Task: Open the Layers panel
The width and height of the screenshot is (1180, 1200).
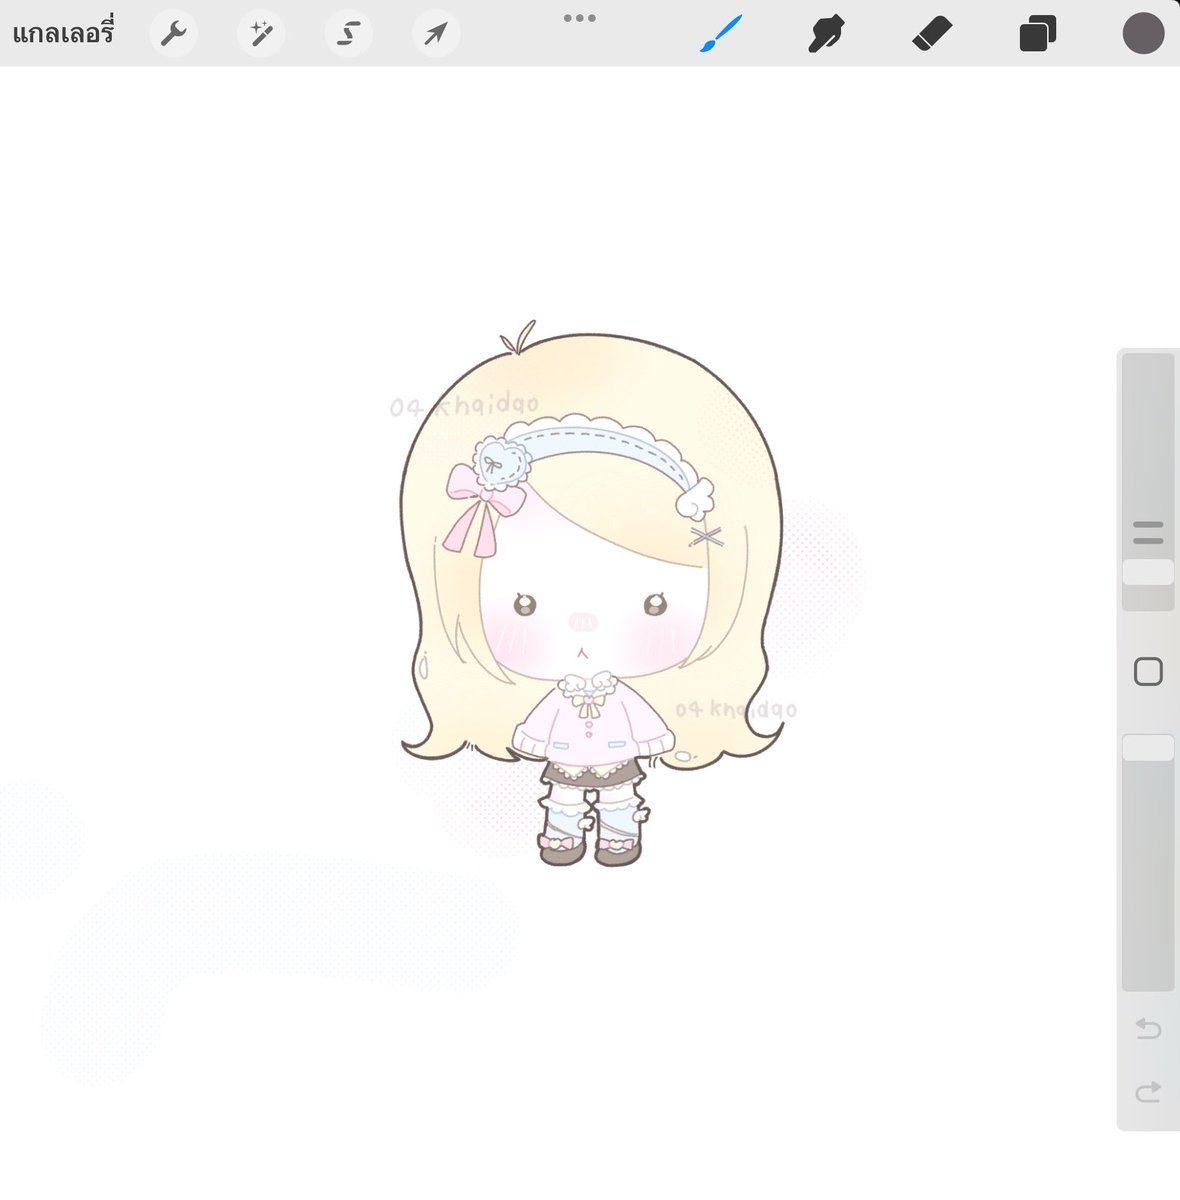Action: [1038, 35]
